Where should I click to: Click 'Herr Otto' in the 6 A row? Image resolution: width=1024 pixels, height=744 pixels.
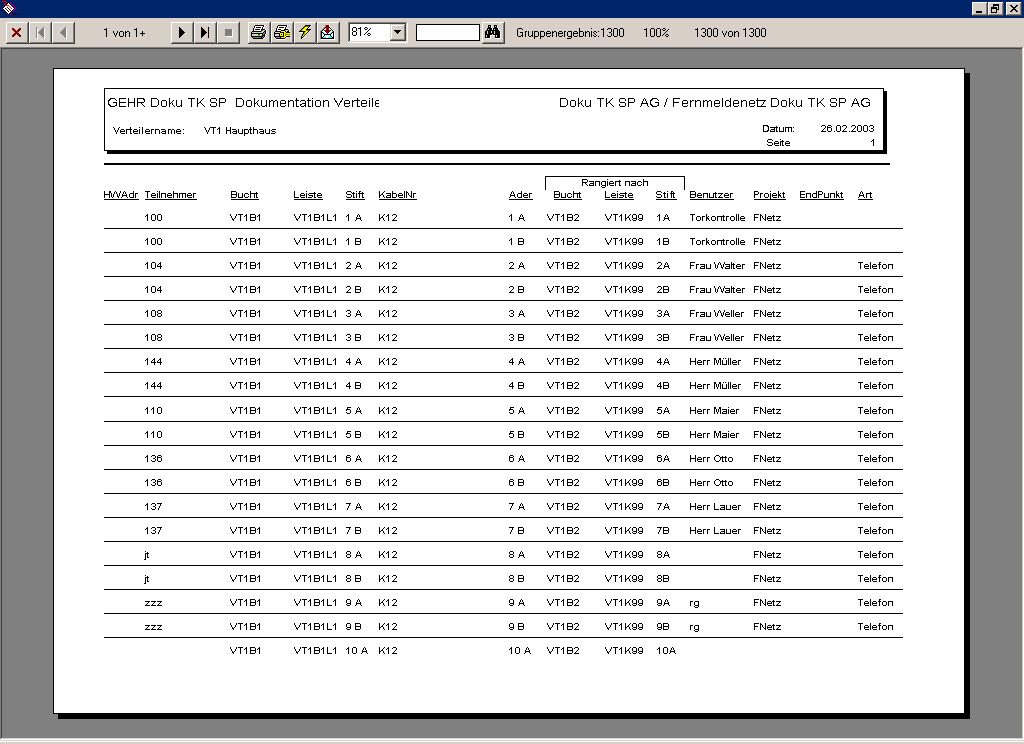pyautogui.click(x=711, y=459)
